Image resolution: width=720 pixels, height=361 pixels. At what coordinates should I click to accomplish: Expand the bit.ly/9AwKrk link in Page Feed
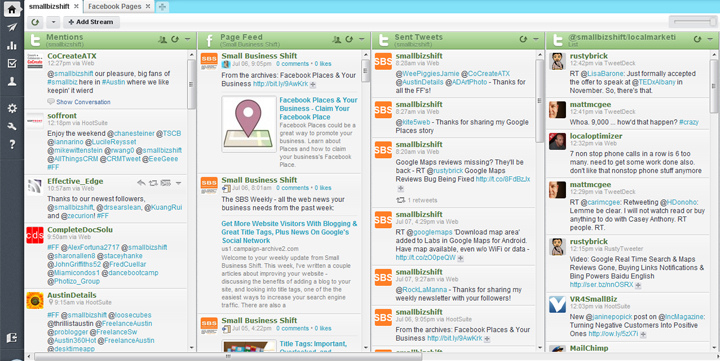tap(313, 85)
